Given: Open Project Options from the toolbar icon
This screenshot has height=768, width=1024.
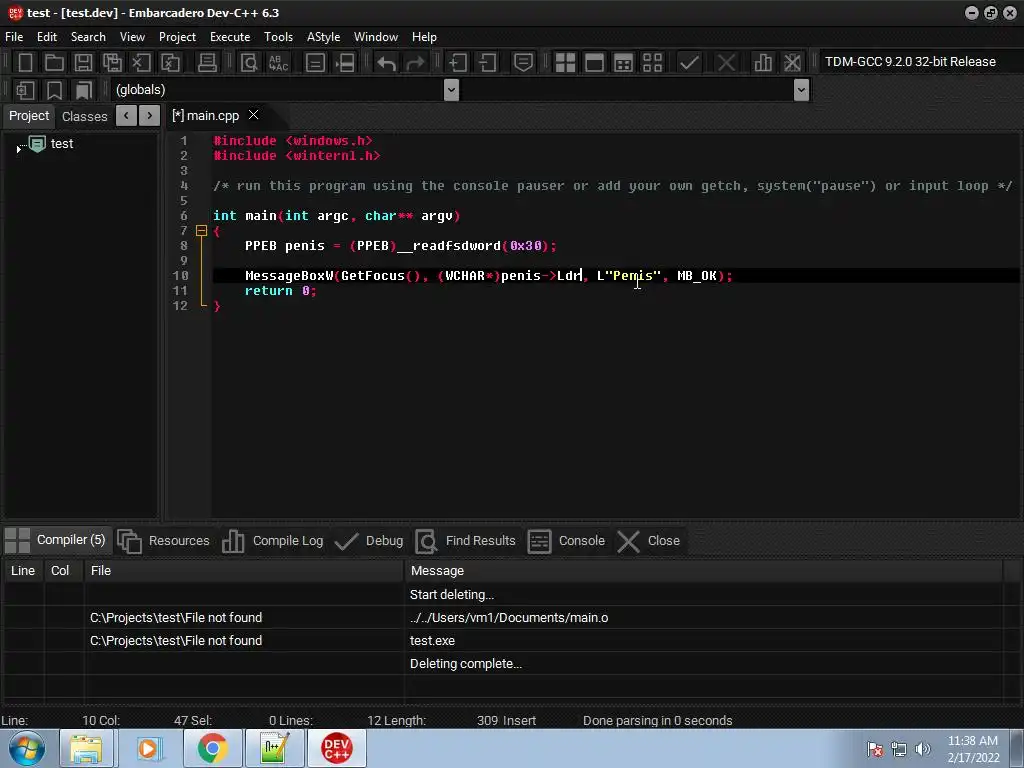Looking at the screenshot, I should tap(523, 63).
